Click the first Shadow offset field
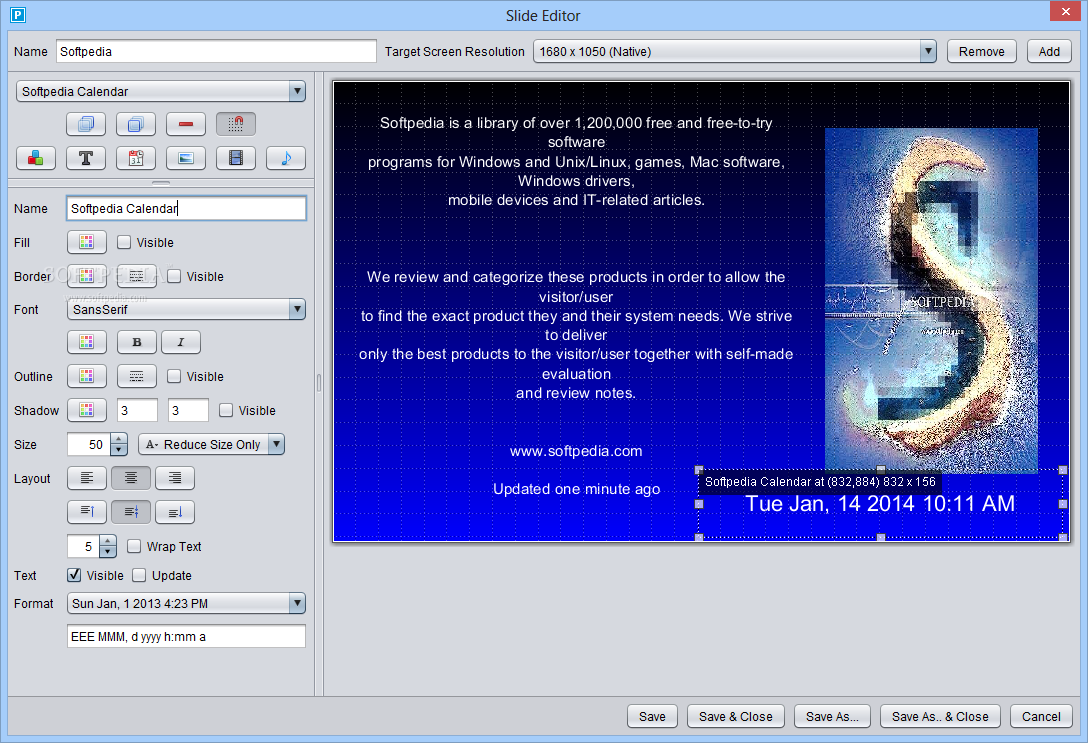The image size is (1088, 743). click(137, 410)
